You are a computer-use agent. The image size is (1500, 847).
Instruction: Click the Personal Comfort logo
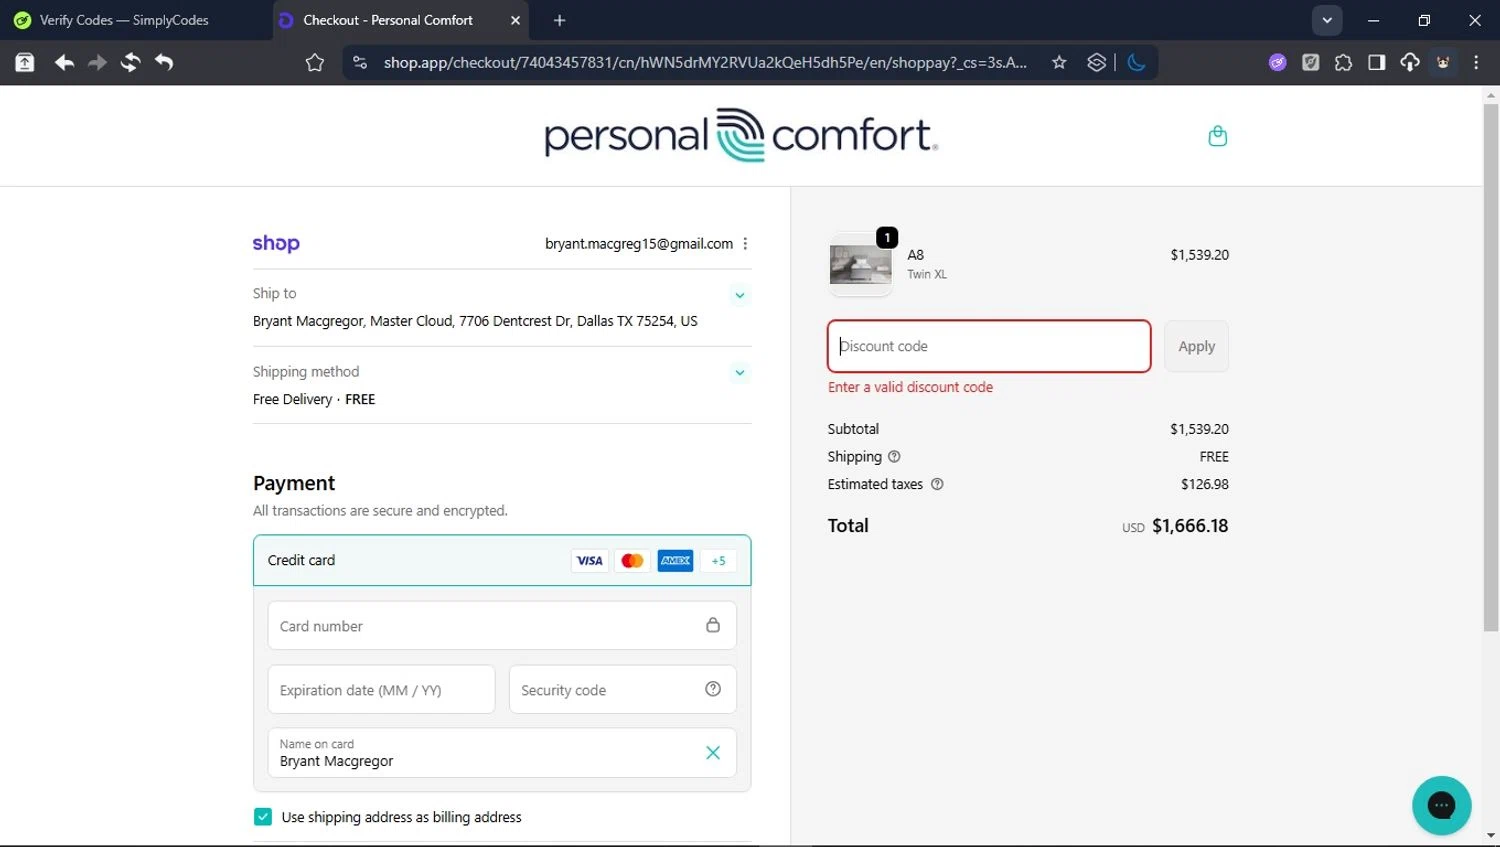tap(741, 135)
